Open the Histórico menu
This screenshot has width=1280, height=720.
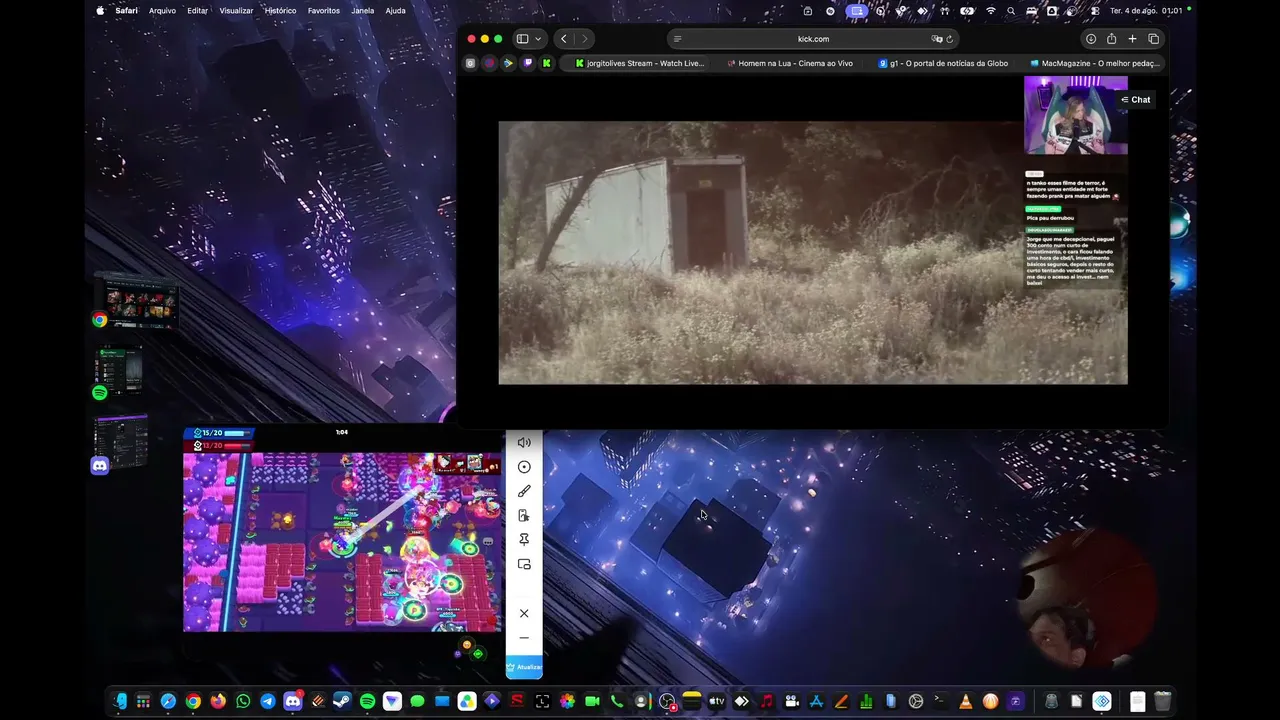pos(280,10)
